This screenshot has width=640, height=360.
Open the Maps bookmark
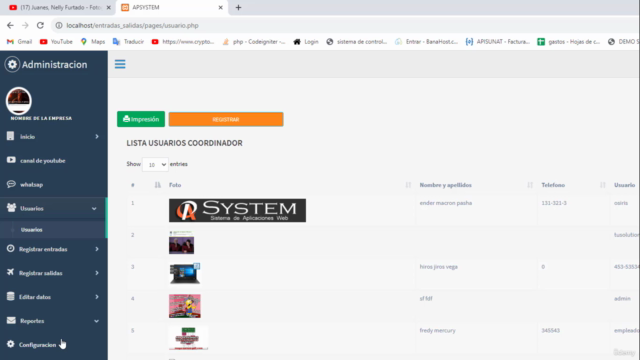[93, 42]
